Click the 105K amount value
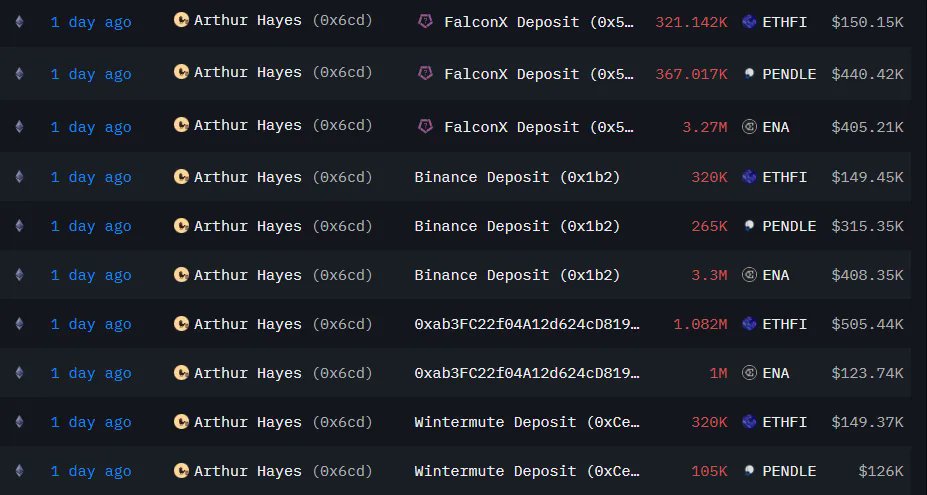The height and width of the screenshot is (495, 927). pos(709,471)
